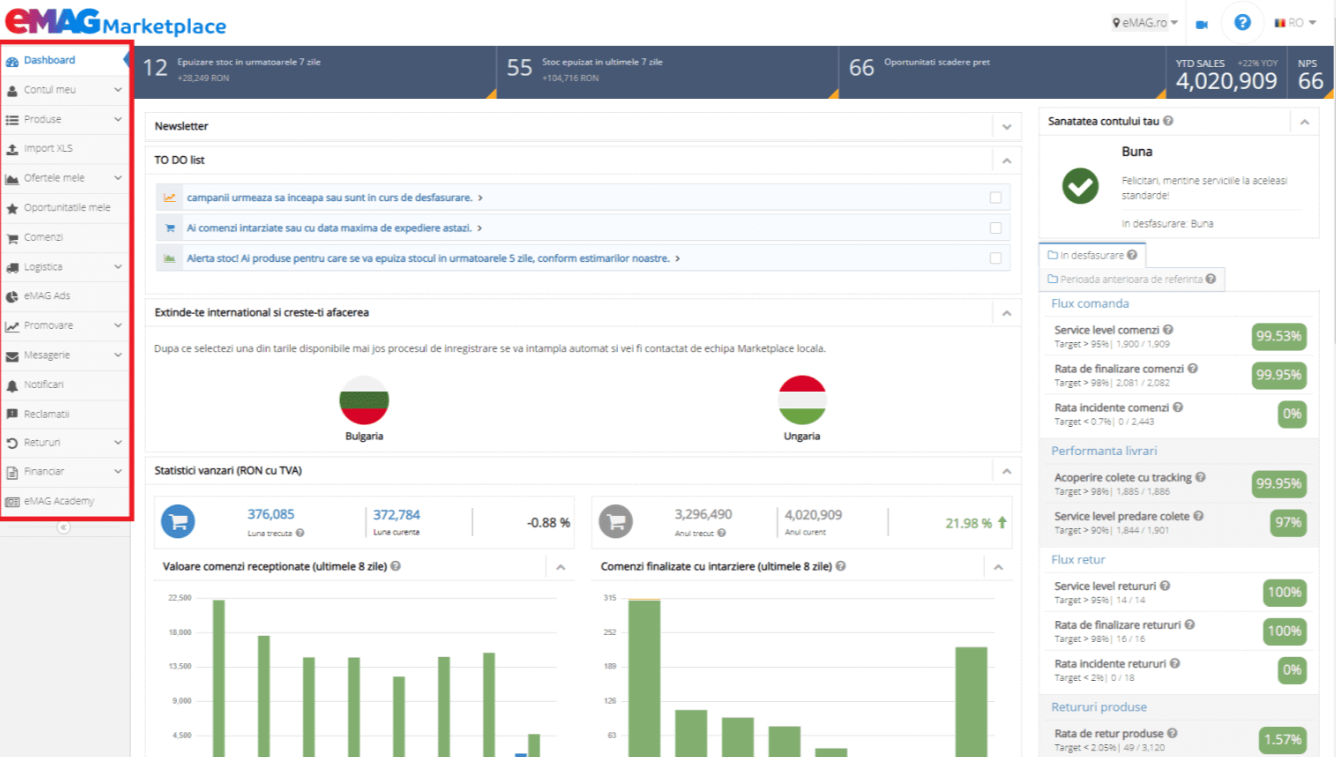Image resolution: width=1336 pixels, height=757 pixels.
Task: Open the blue help question mark icon
Action: tap(1242, 22)
